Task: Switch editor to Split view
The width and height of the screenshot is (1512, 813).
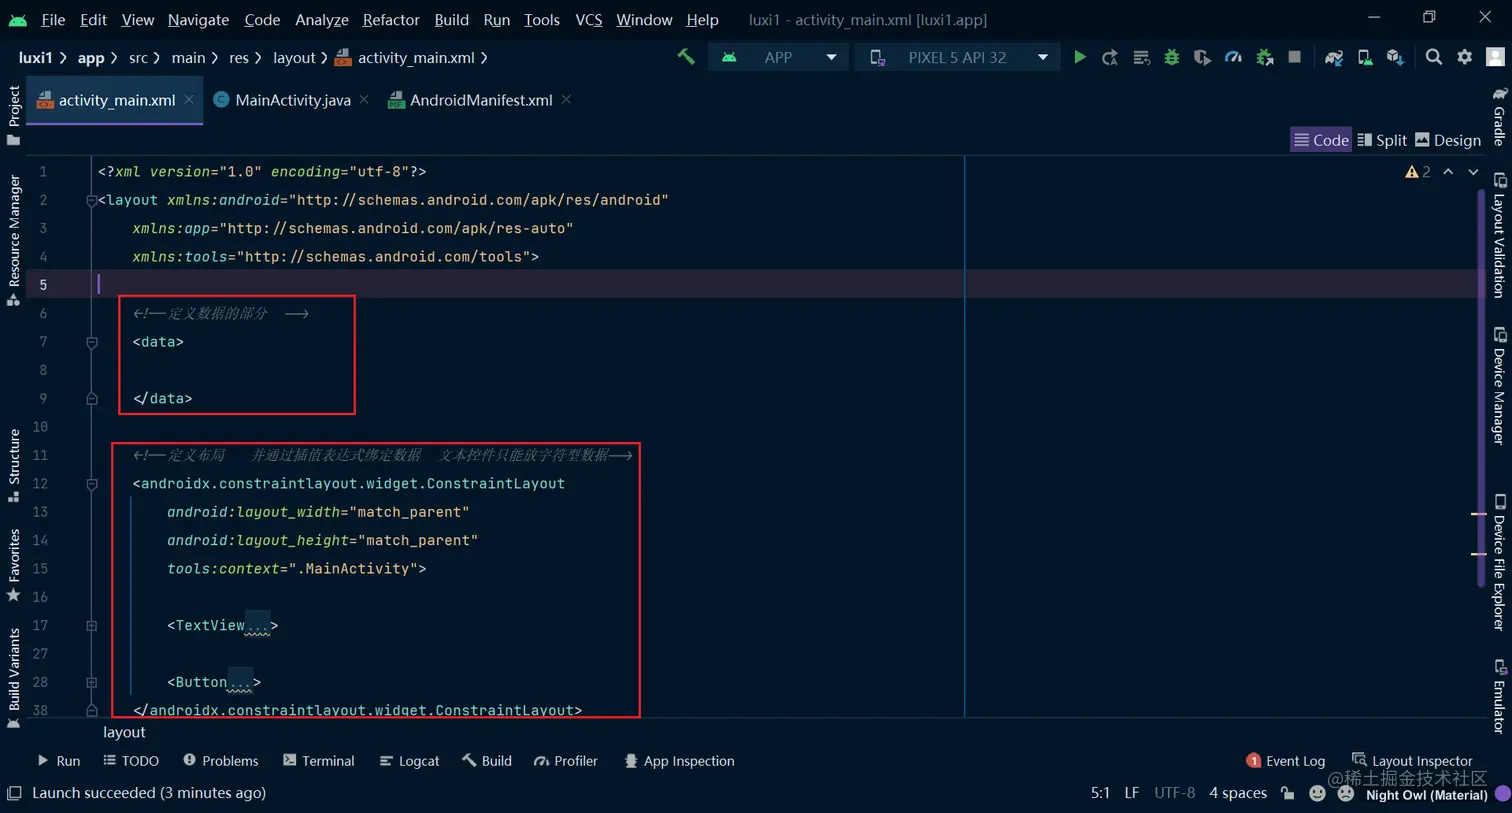Action: pos(1382,140)
